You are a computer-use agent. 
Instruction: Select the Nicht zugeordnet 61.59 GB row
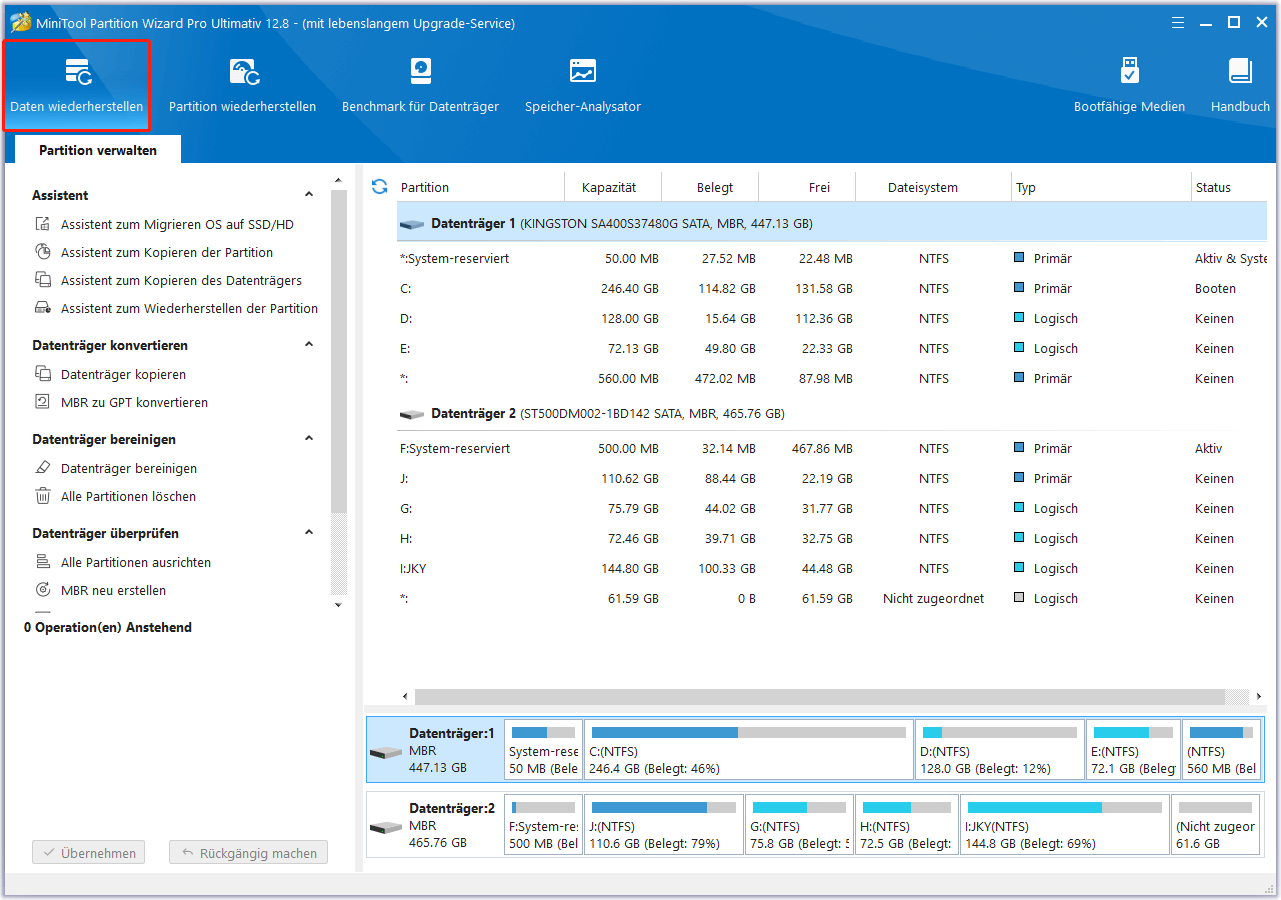831,599
